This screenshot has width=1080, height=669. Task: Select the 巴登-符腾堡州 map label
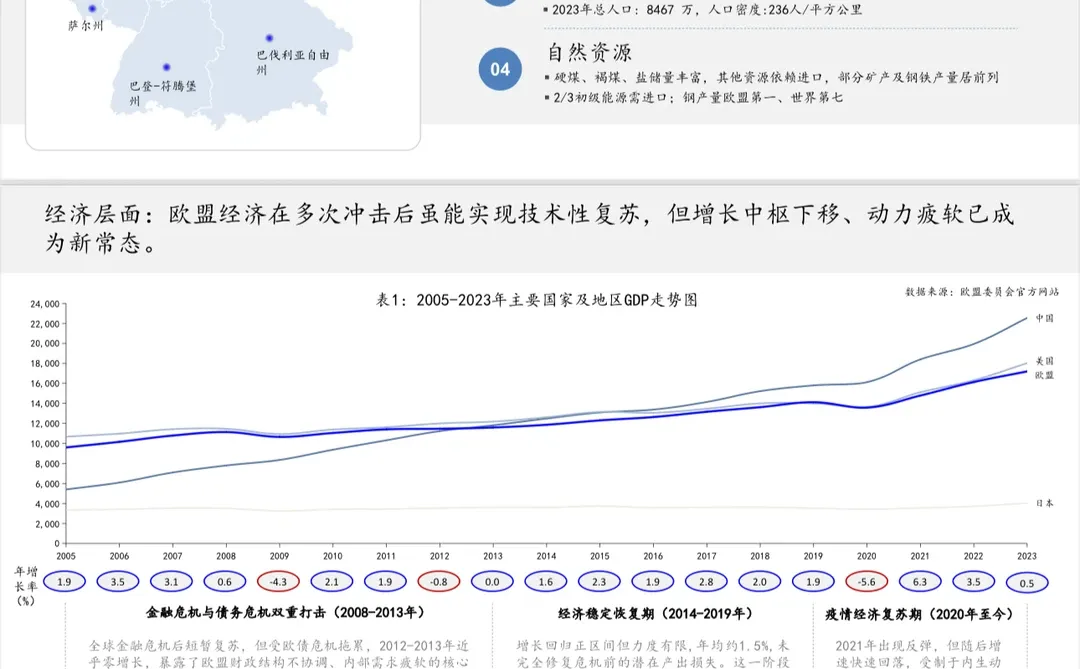(163, 93)
